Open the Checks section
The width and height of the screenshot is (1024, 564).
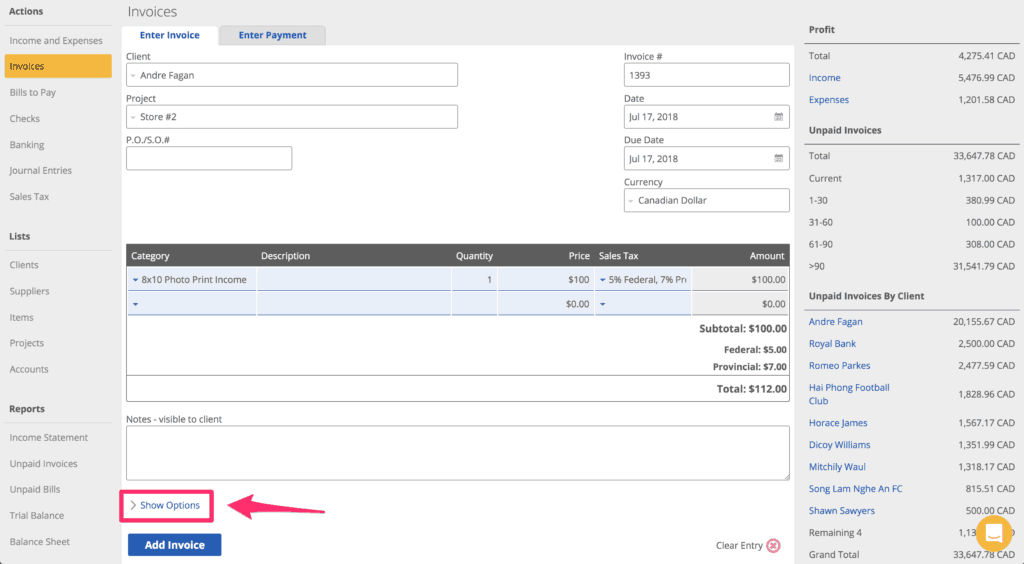pos(25,119)
